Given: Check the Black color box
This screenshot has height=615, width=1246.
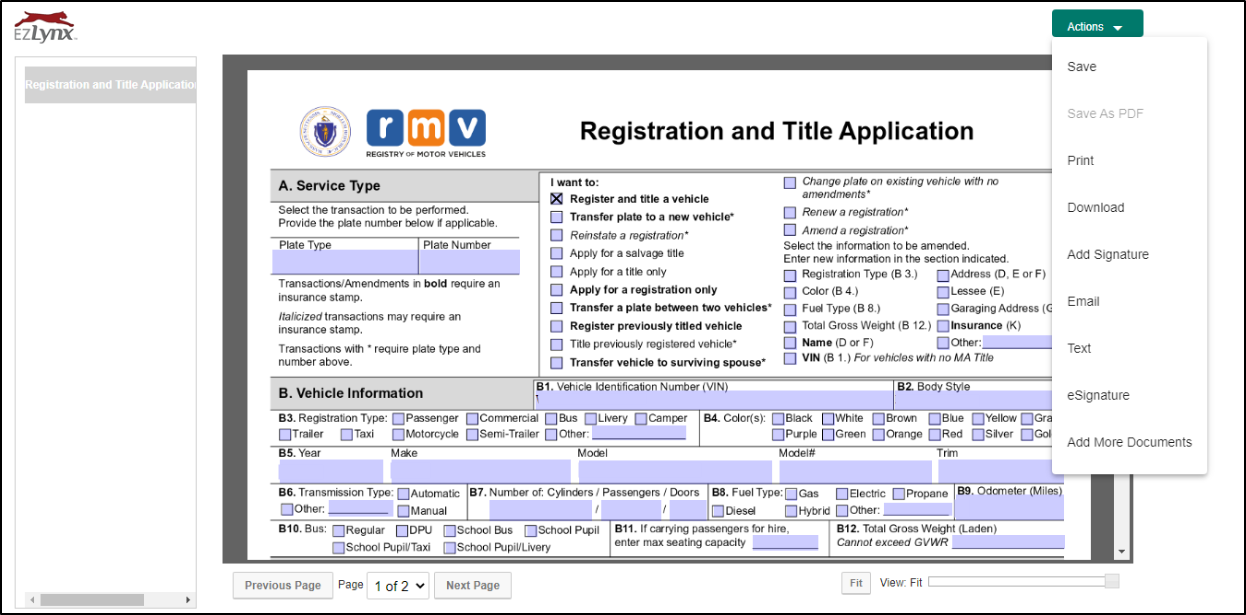Looking at the screenshot, I should click(x=779, y=419).
